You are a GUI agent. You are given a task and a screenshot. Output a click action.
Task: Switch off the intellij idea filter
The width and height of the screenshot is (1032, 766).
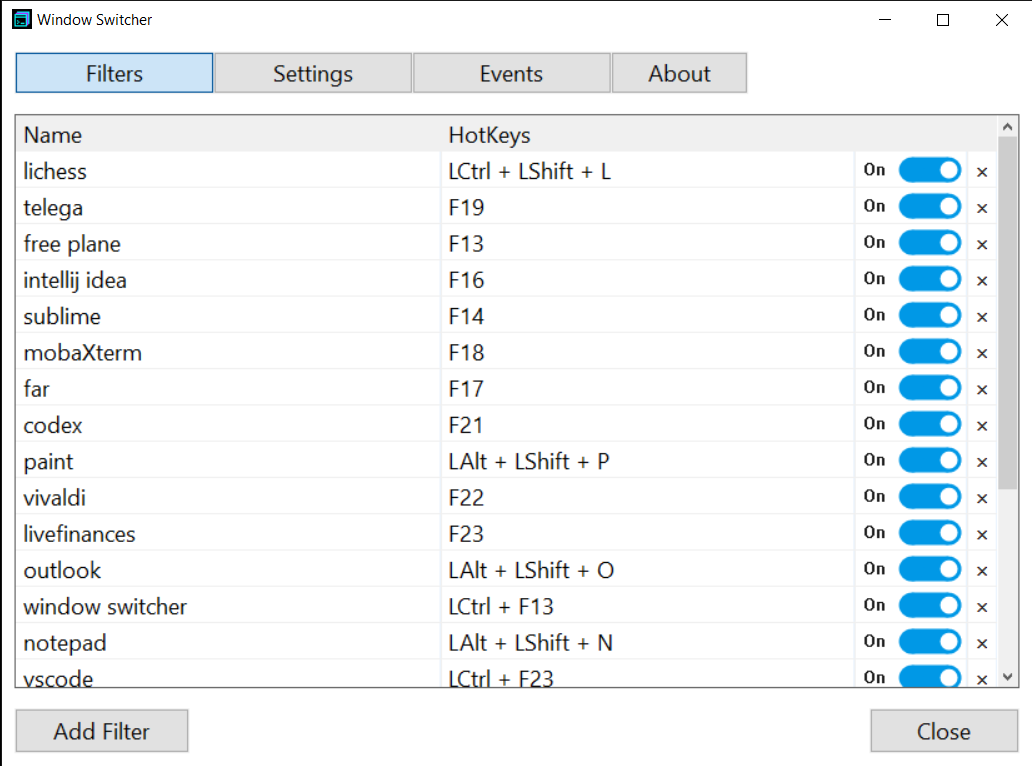[929, 279]
